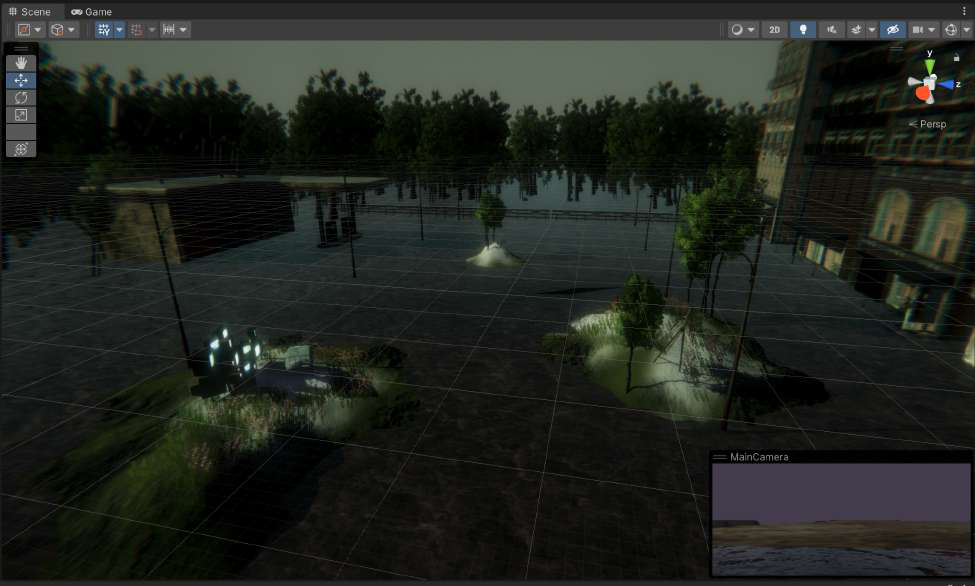This screenshot has width=975, height=586.
Task: Click the MainCamera overlay drag handle
Action: coord(719,457)
